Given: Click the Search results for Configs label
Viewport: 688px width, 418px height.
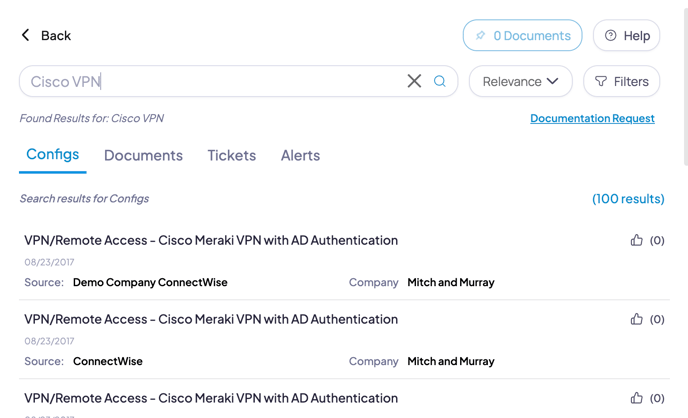Looking at the screenshot, I should point(84,199).
